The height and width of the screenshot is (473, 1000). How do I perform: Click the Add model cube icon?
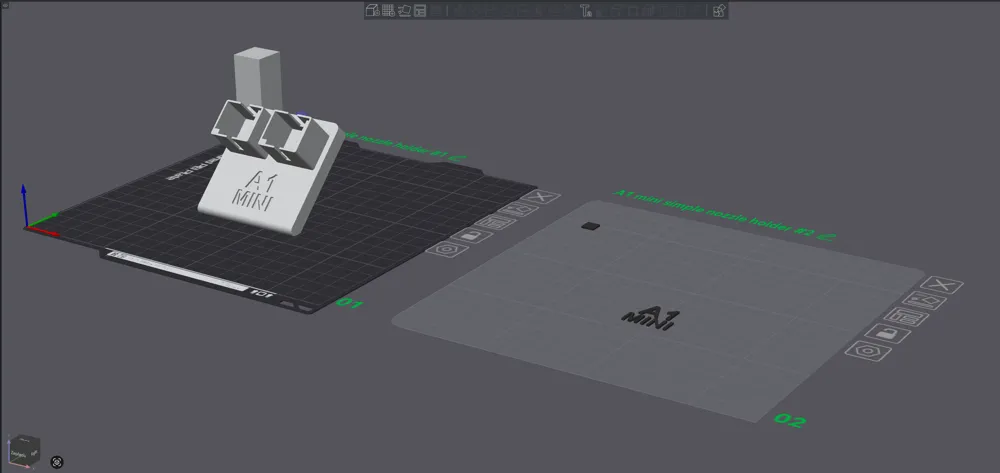coord(372,10)
